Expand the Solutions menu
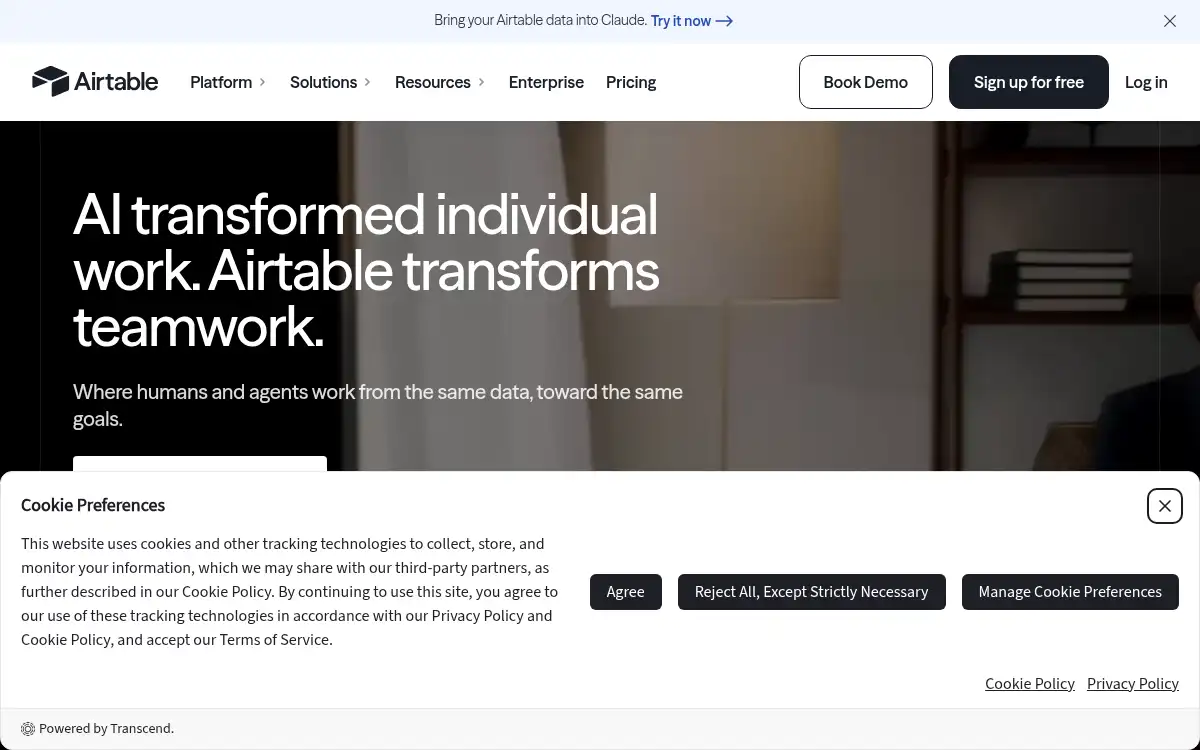This screenshot has height=750, width=1200. coord(330,82)
